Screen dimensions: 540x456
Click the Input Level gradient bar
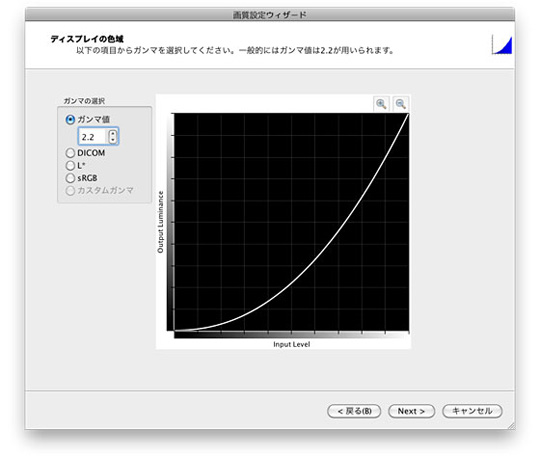tap(291, 335)
